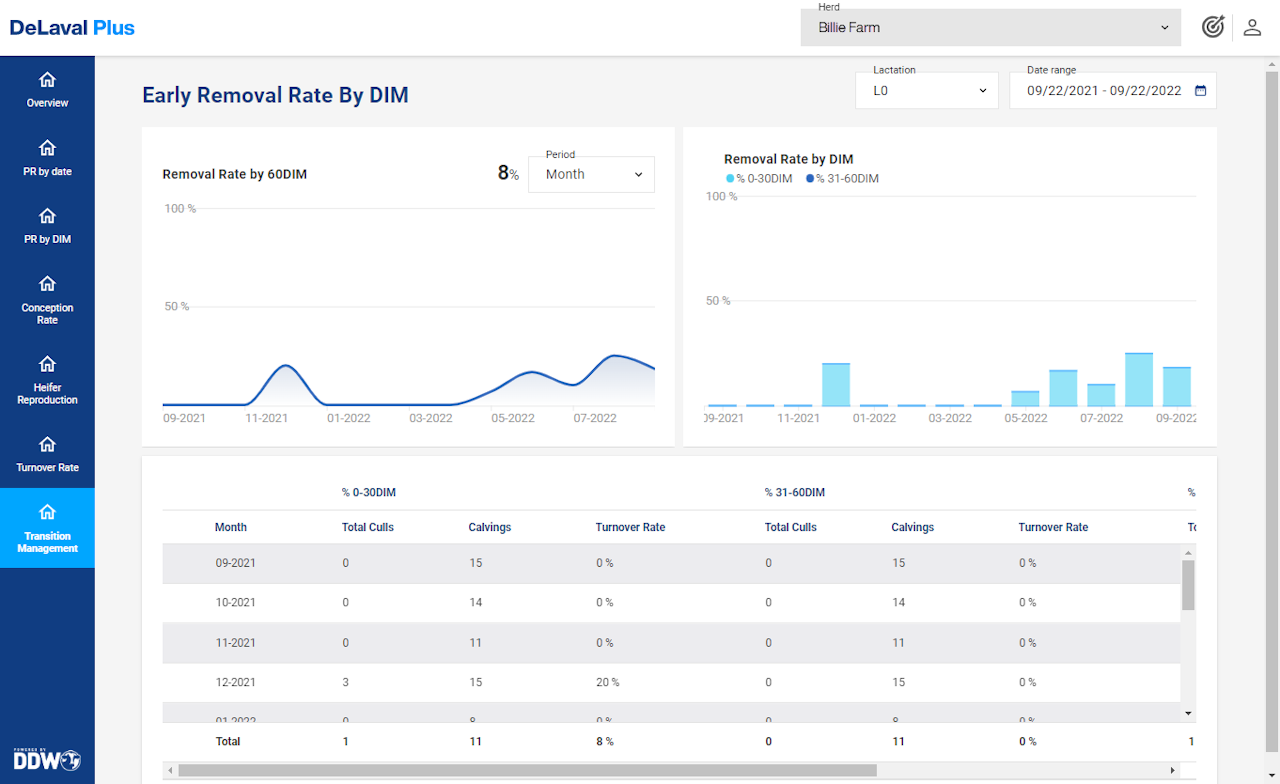
Task: Open the user profile icon
Action: click(1252, 27)
